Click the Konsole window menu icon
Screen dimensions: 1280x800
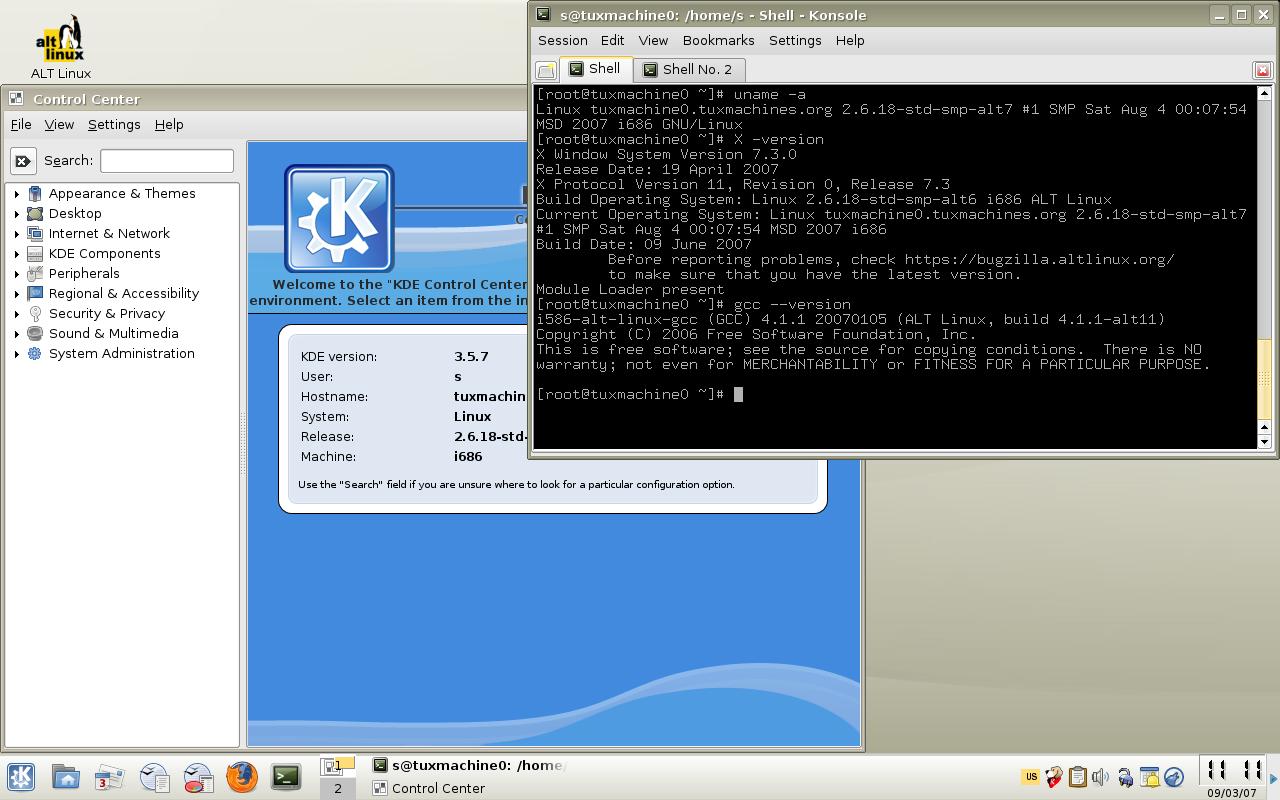click(543, 15)
